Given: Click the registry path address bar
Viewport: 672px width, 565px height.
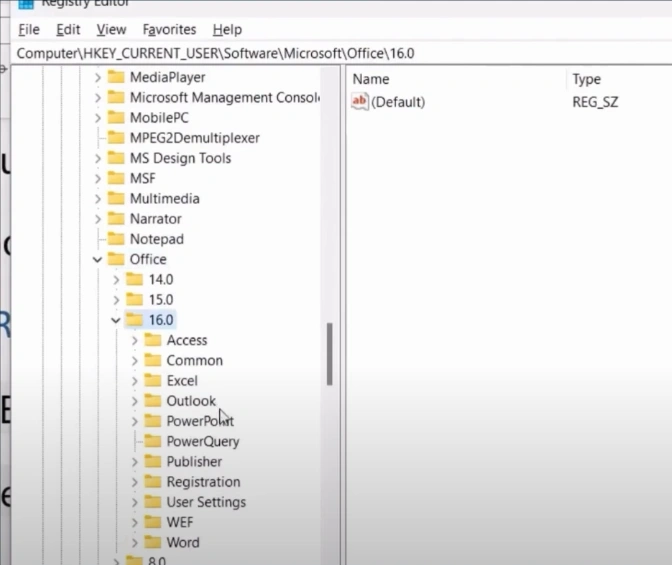Looking at the screenshot, I should (343, 54).
